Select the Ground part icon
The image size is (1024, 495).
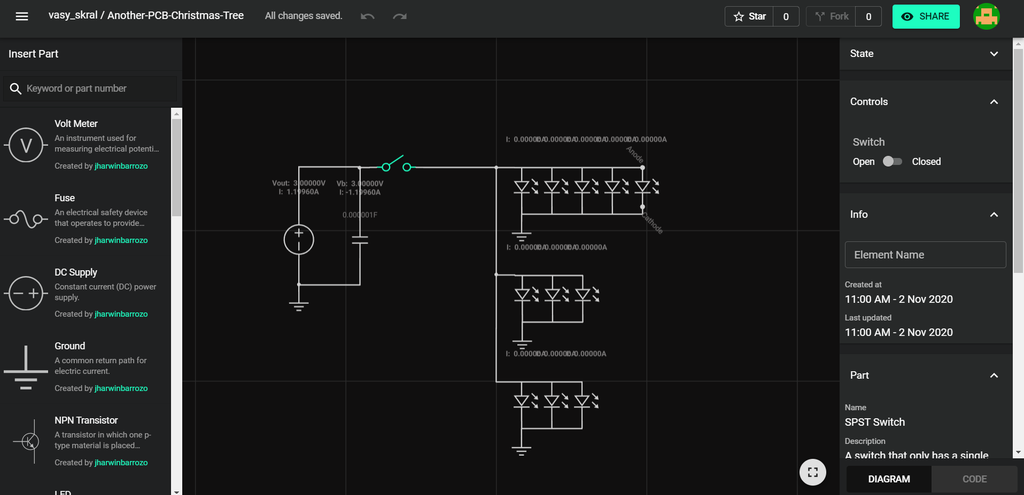tap(25, 368)
